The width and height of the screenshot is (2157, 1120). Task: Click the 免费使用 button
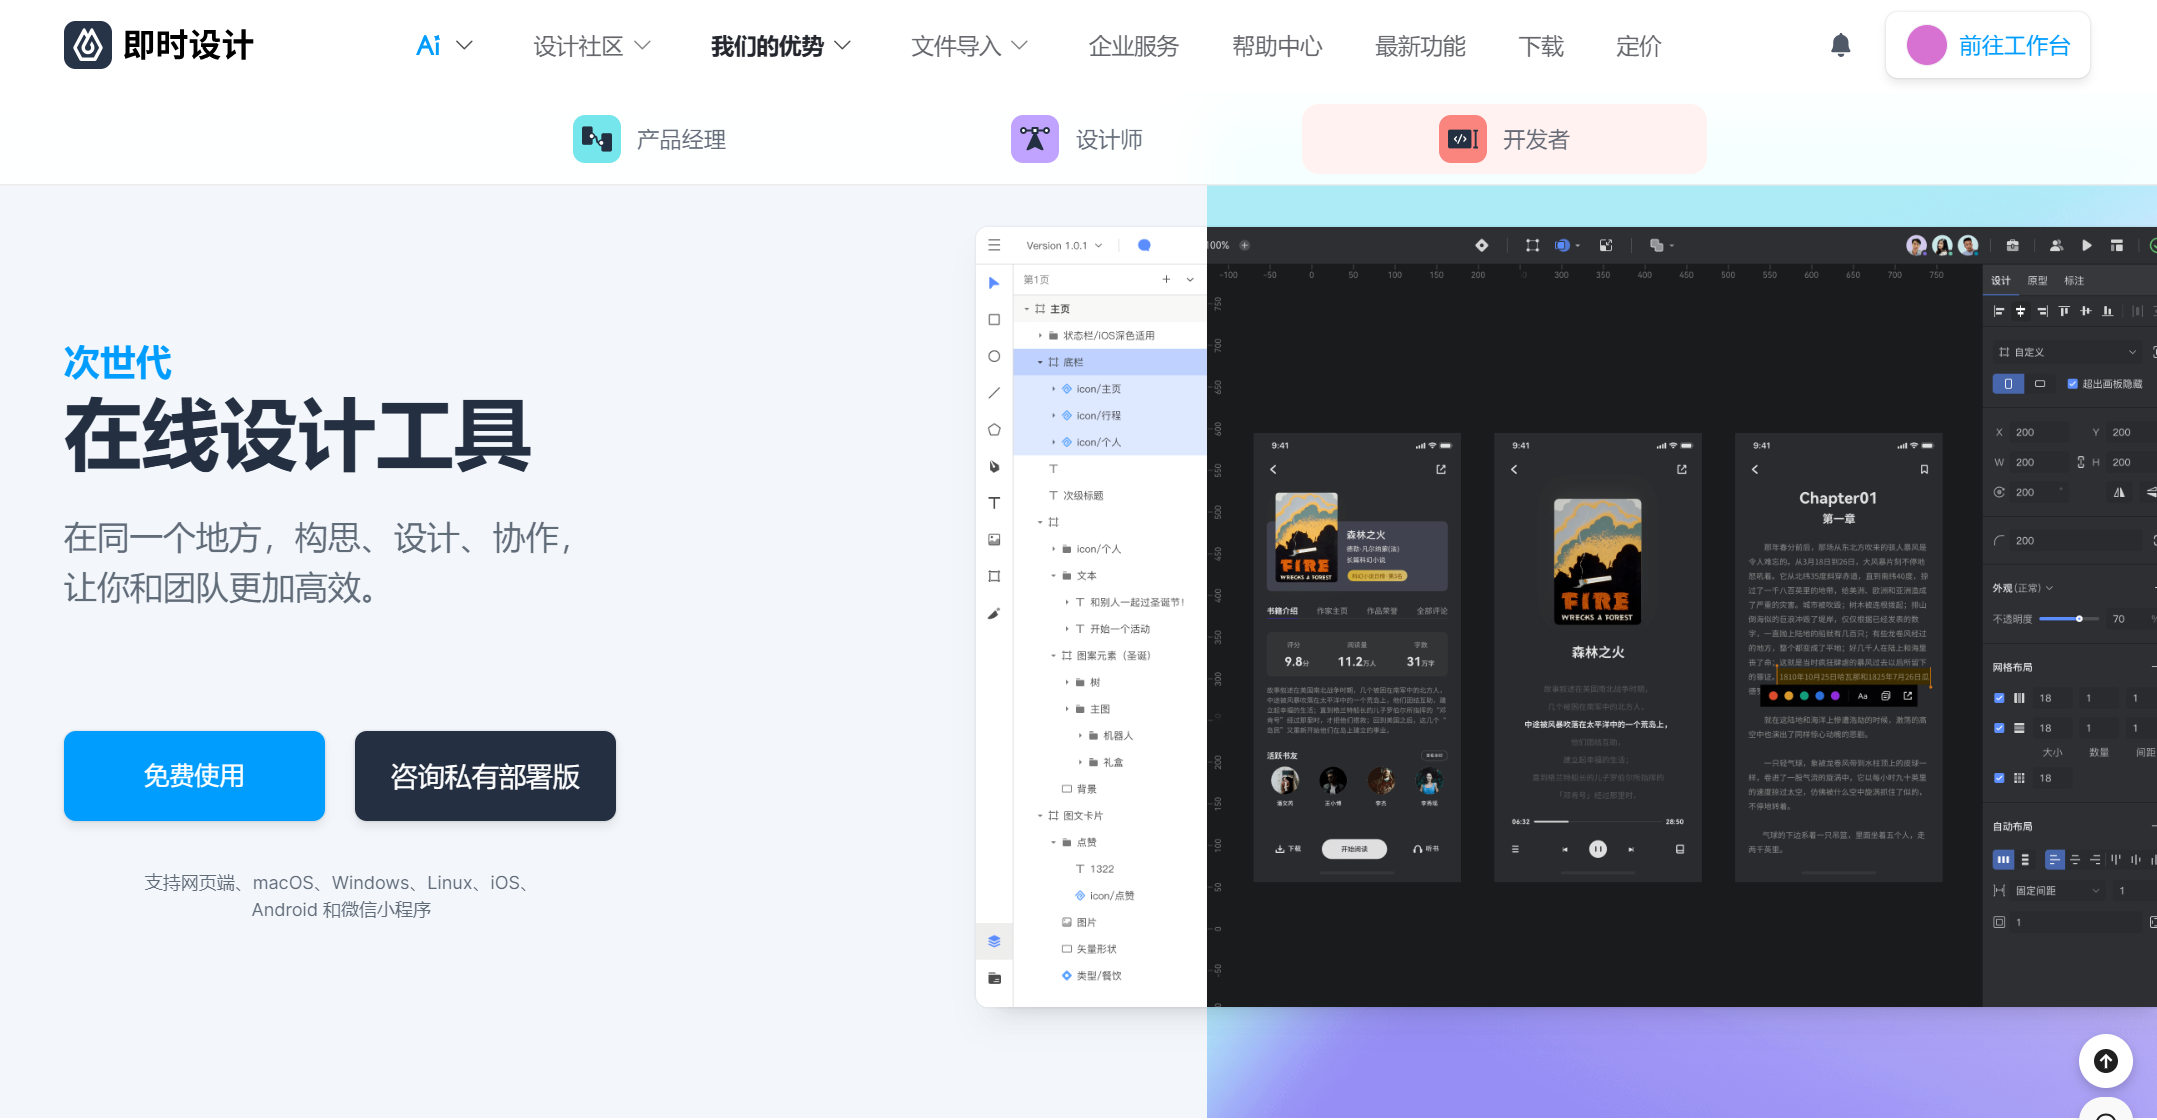[193, 778]
